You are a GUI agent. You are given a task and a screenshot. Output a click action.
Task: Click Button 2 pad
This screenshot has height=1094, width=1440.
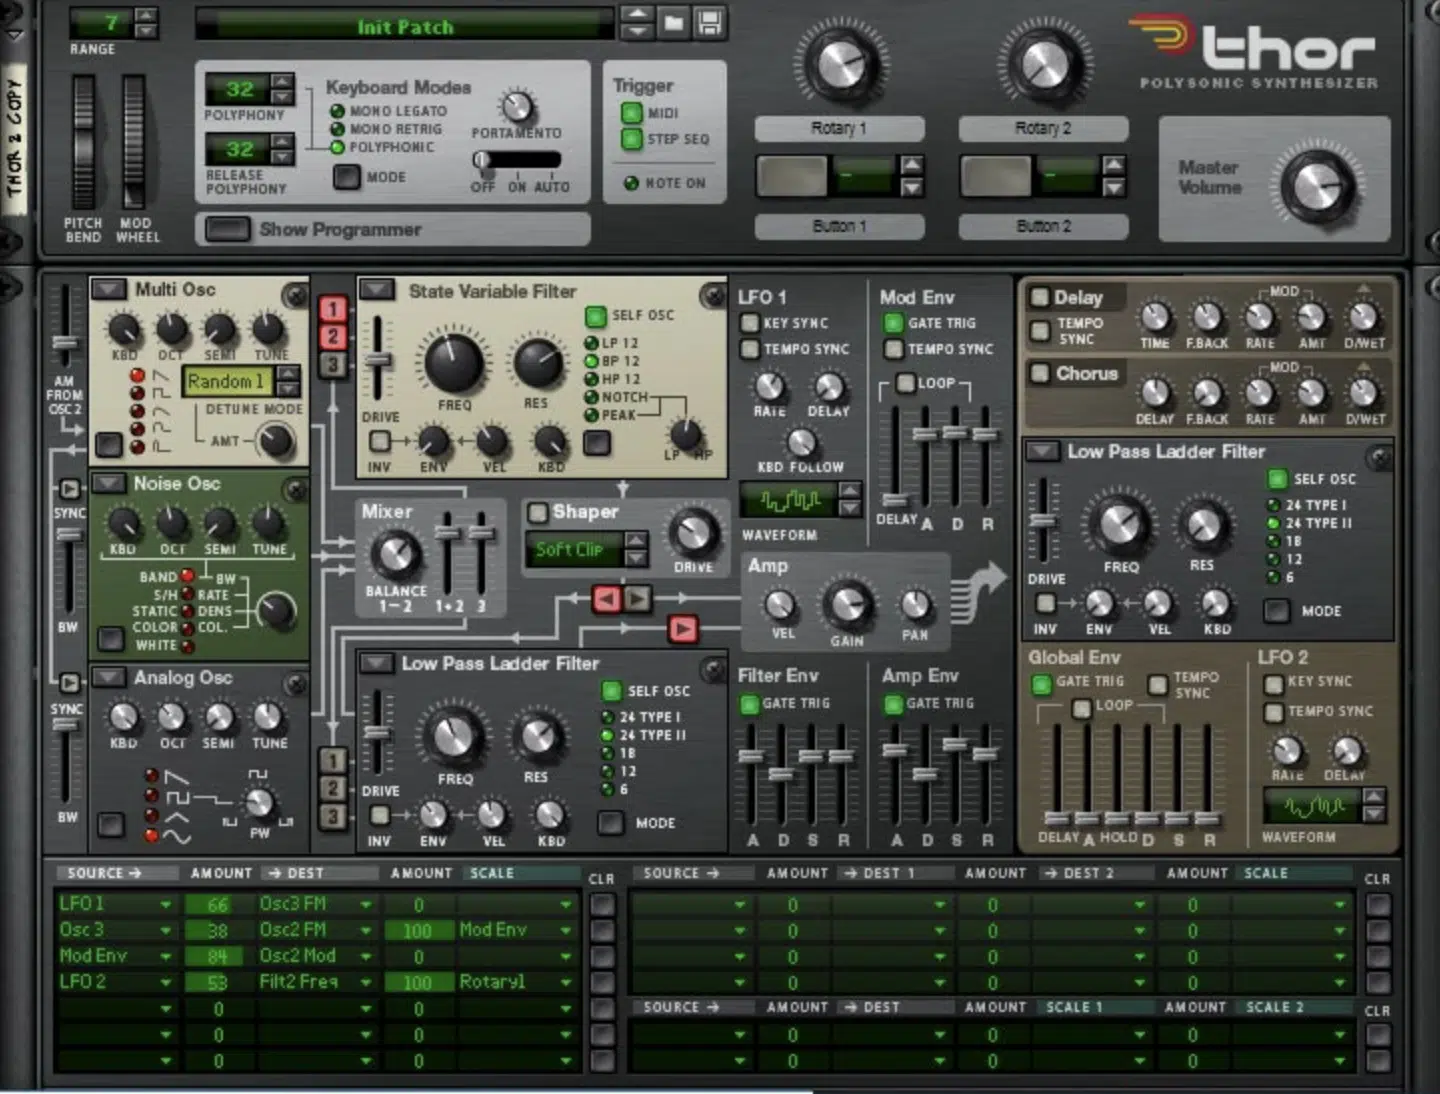click(996, 177)
